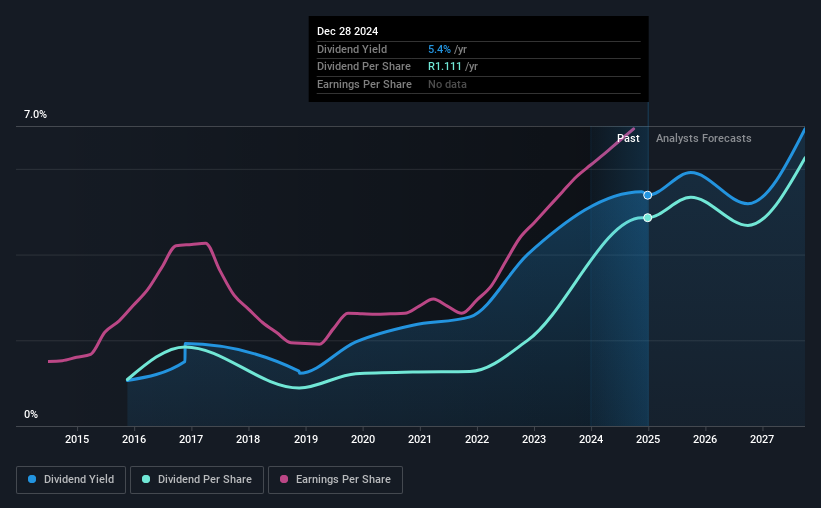This screenshot has width=821, height=508.
Task: Click the tooltip Dividend Yield row label
Action: click(x=352, y=49)
